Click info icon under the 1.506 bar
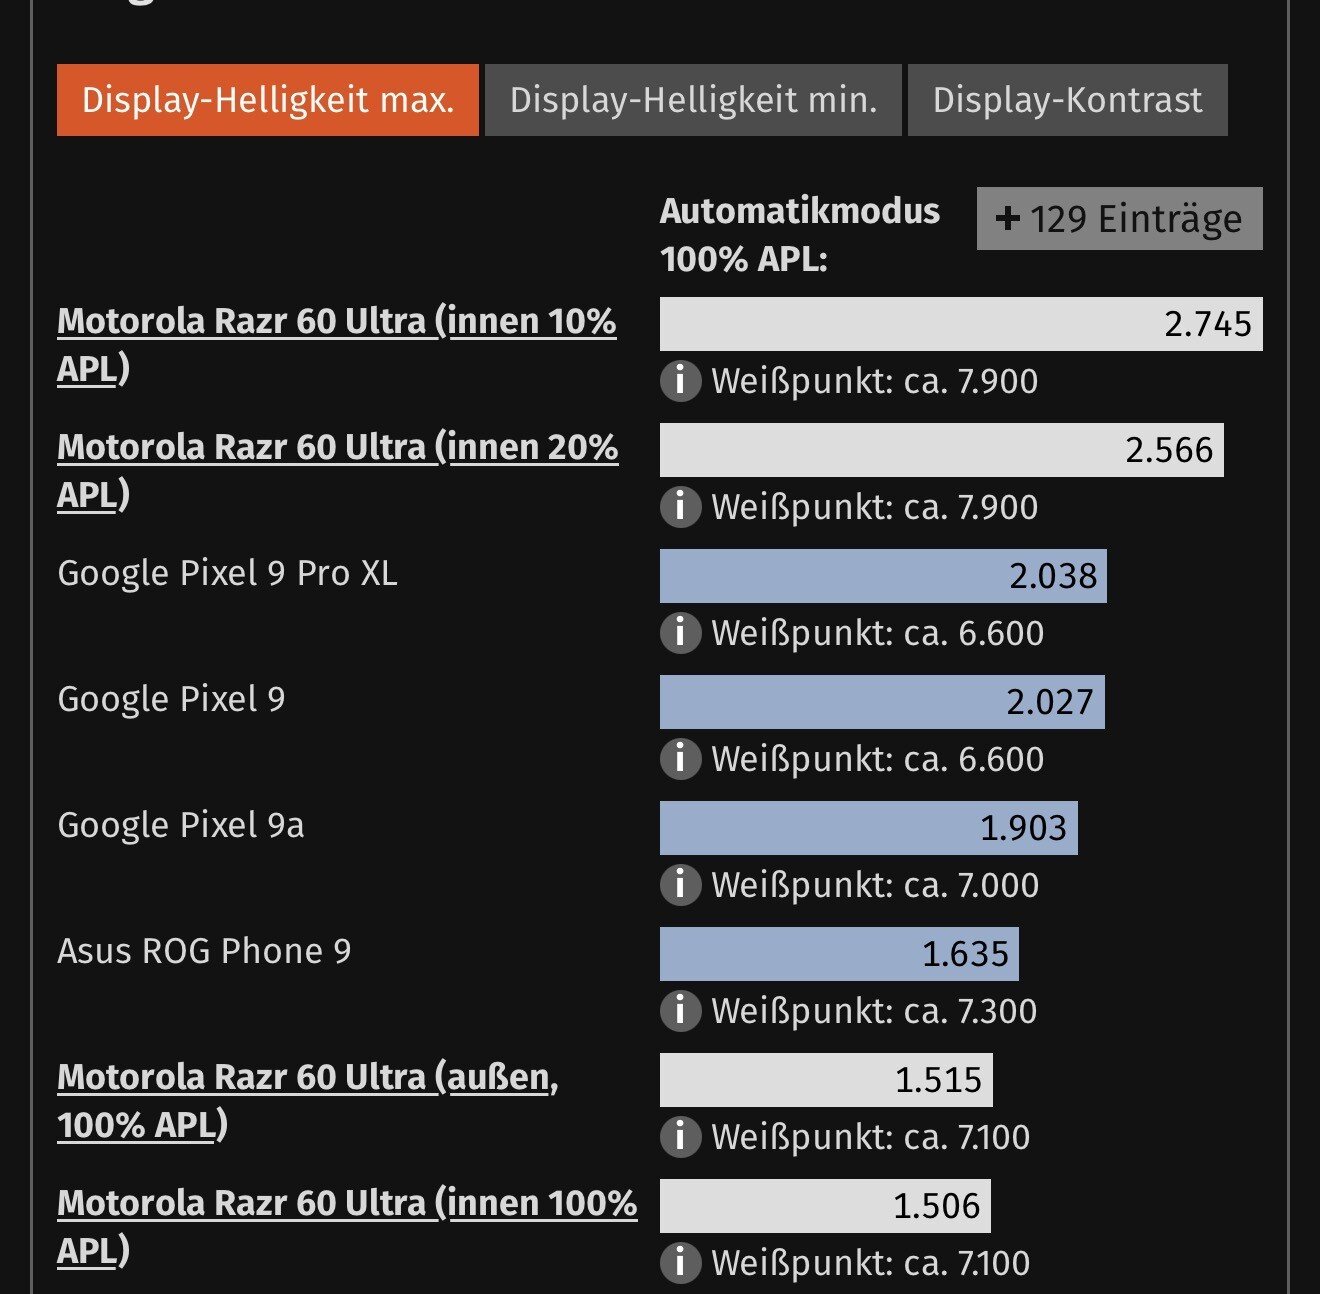1320x1294 pixels. pos(680,1263)
